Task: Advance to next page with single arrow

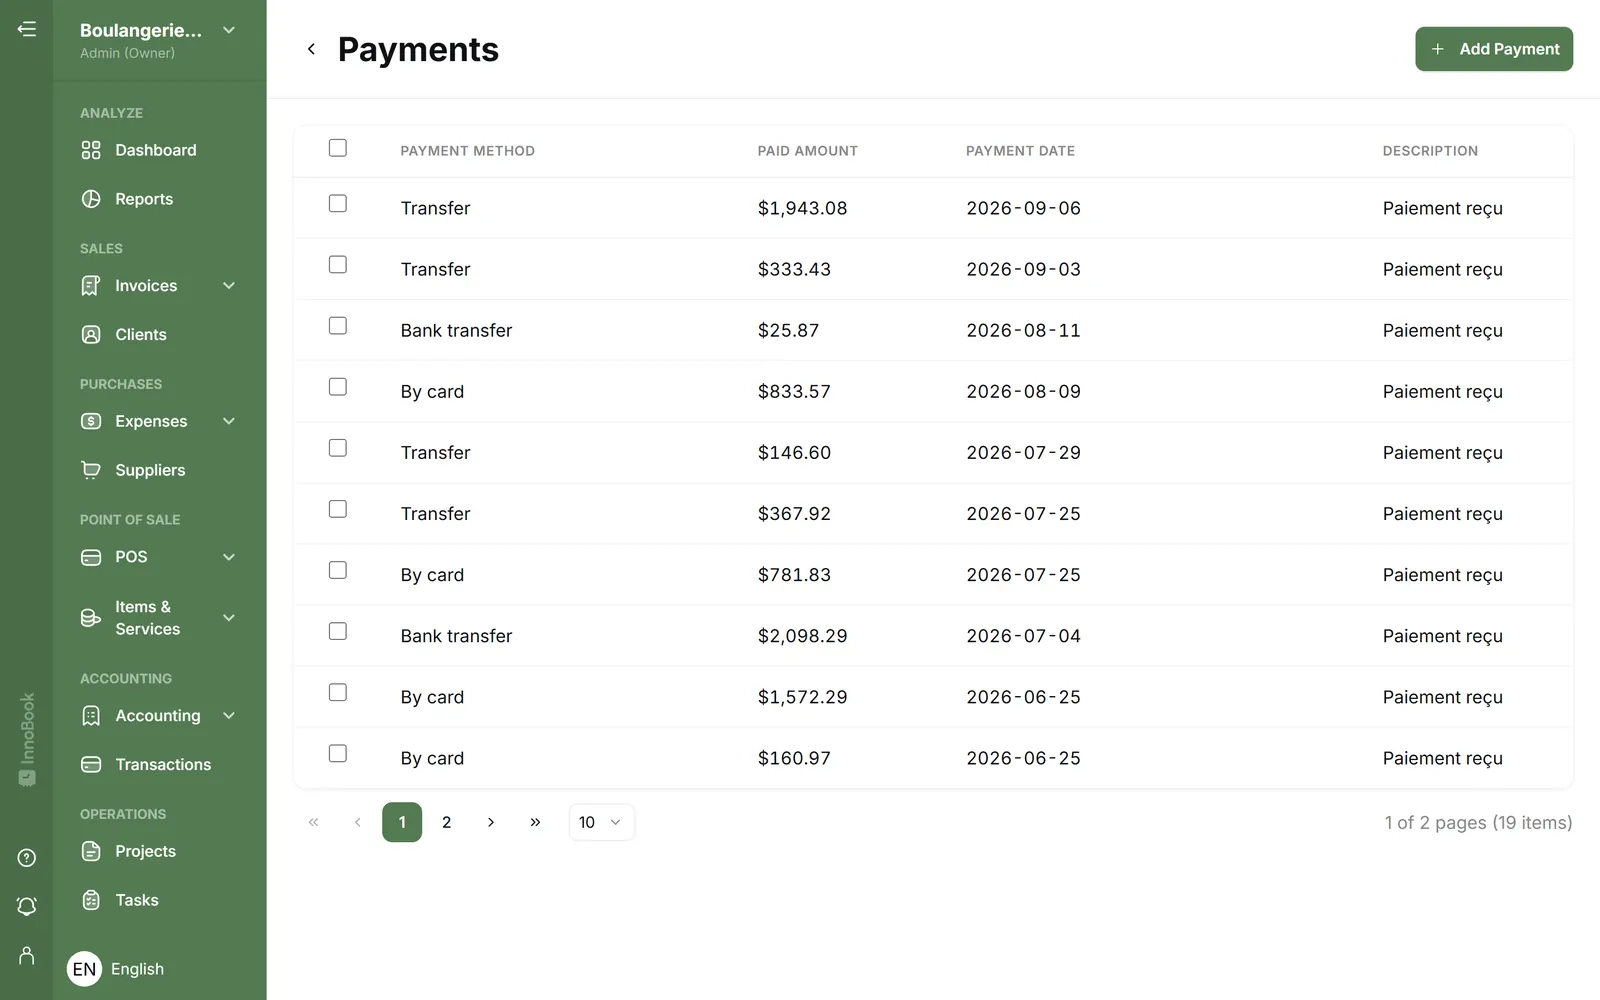Action: pos(491,822)
